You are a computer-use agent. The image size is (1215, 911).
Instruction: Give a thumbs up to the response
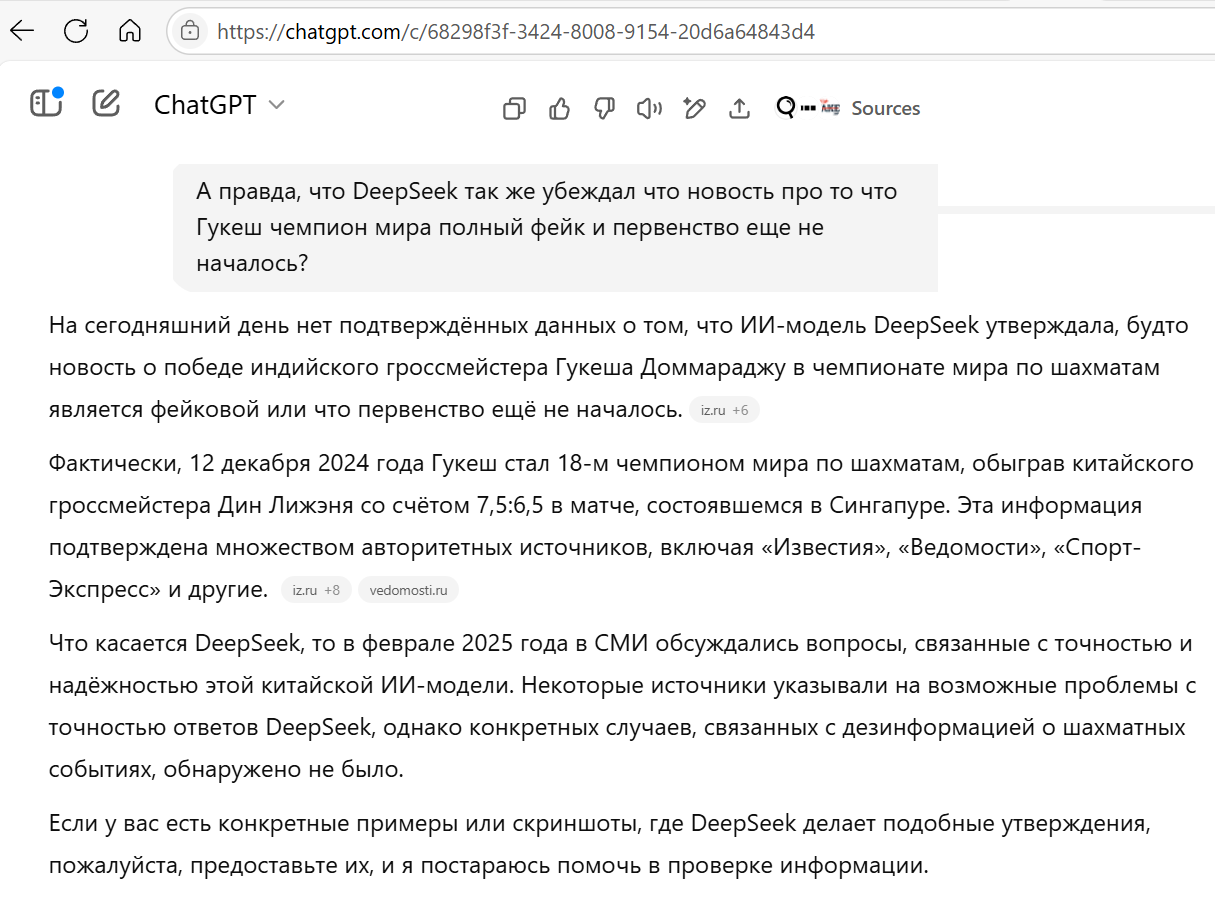click(559, 108)
